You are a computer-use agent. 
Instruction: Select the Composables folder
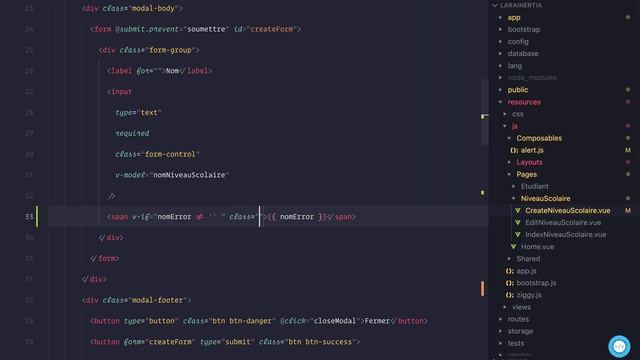539,138
